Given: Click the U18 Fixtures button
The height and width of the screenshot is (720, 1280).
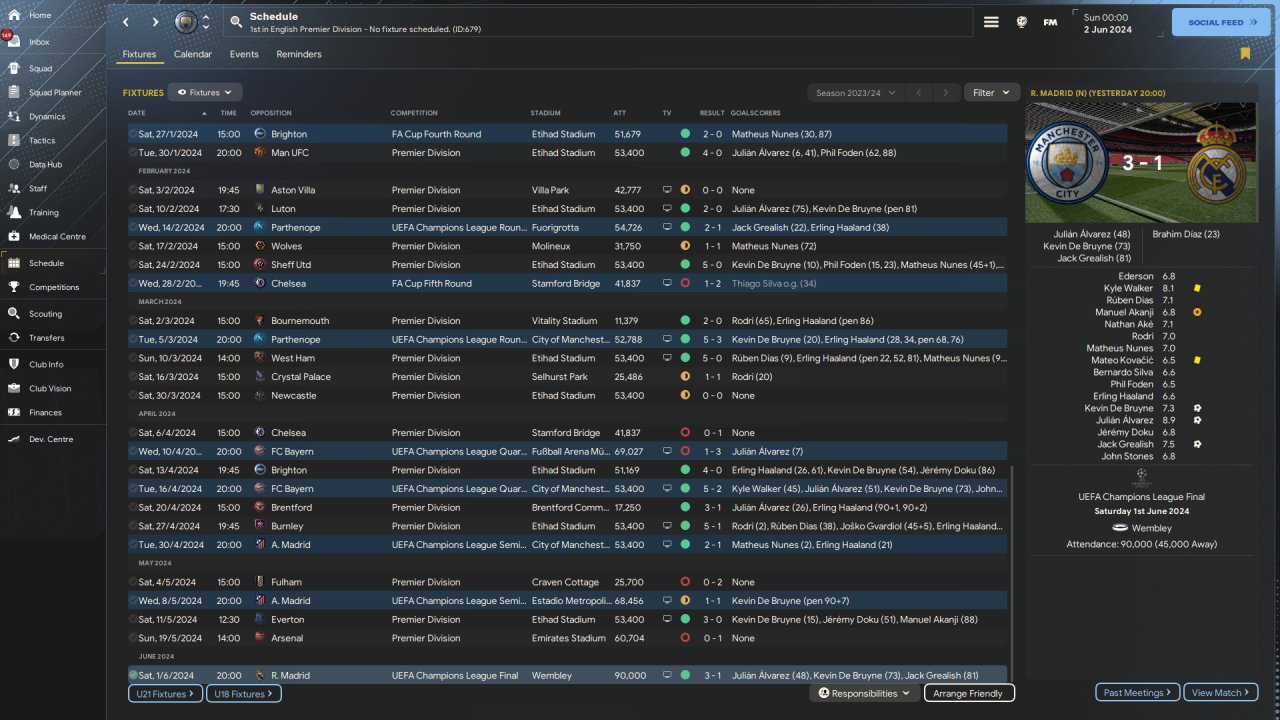Looking at the screenshot, I should coord(244,693).
